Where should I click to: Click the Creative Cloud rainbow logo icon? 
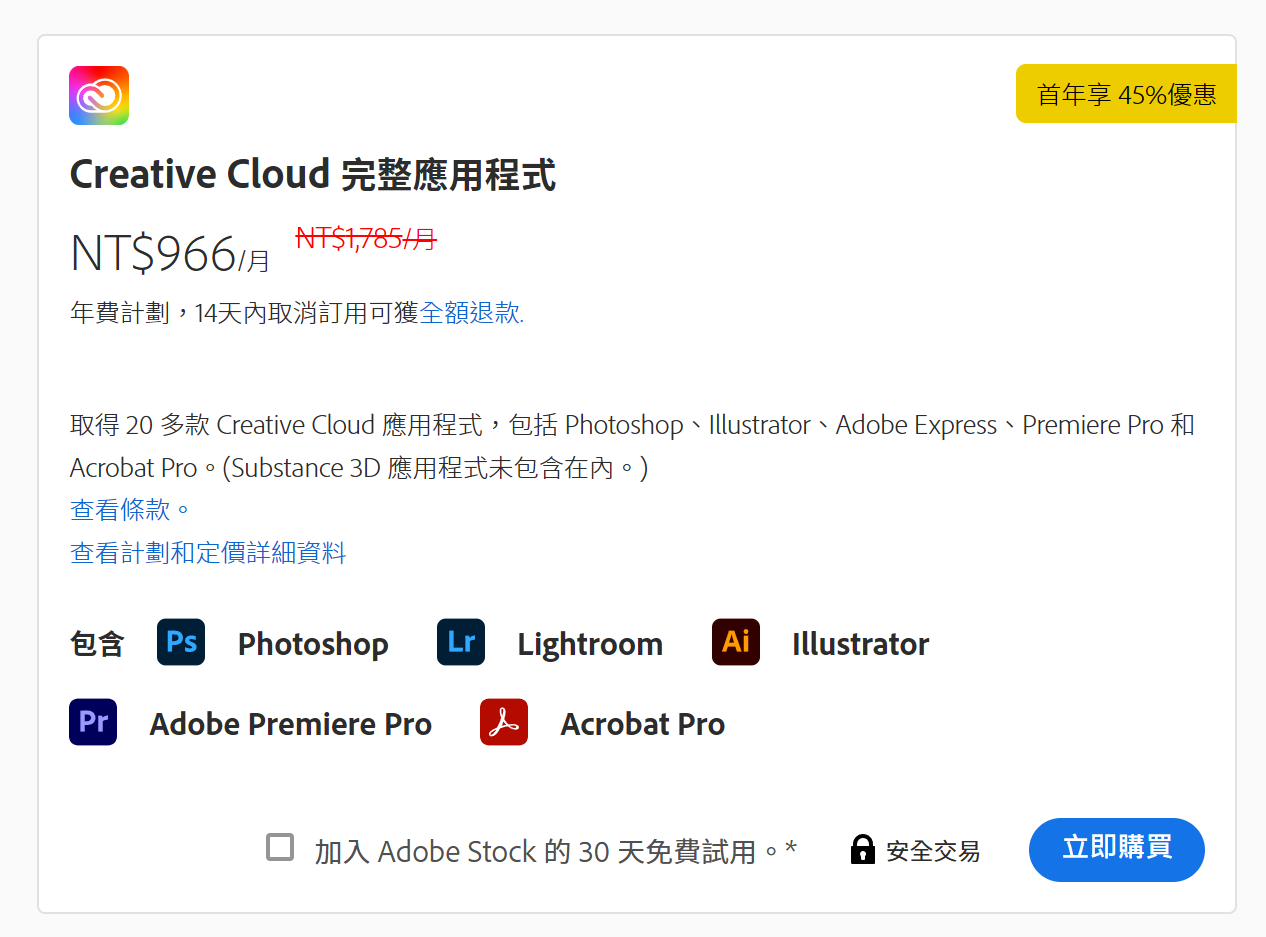tap(99, 96)
